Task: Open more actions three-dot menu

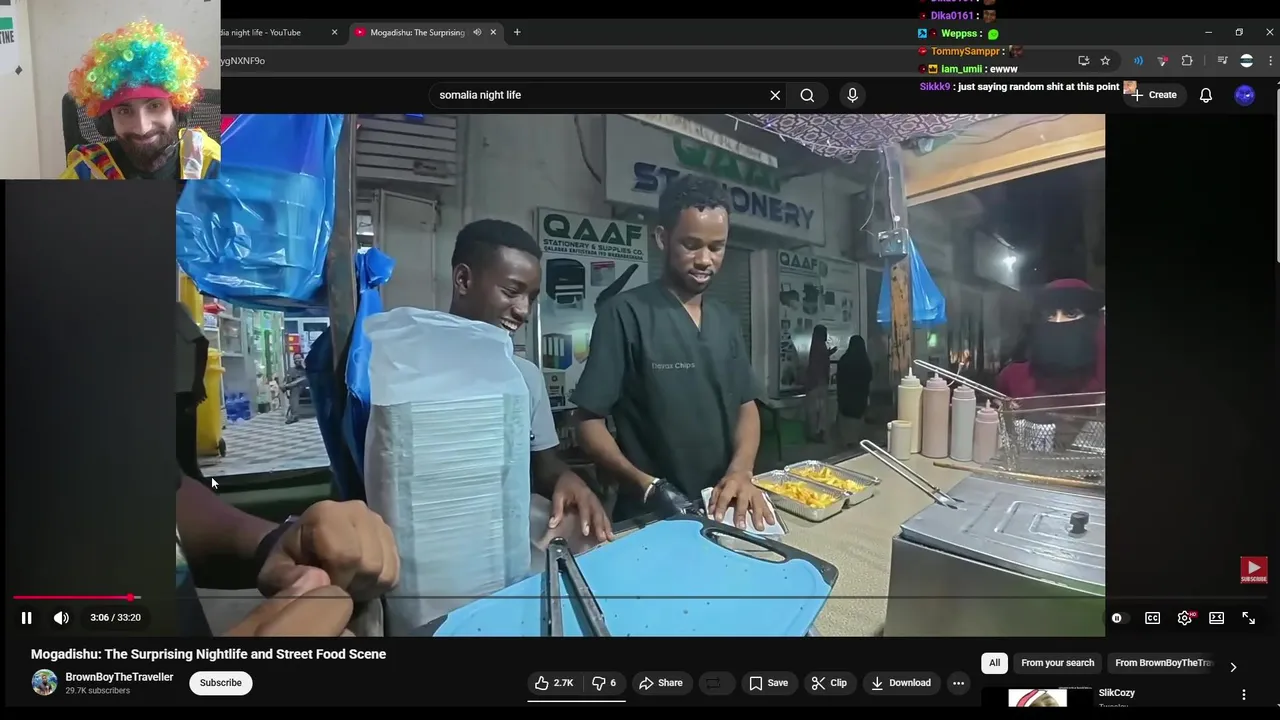Action: click(x=958, y=683)
